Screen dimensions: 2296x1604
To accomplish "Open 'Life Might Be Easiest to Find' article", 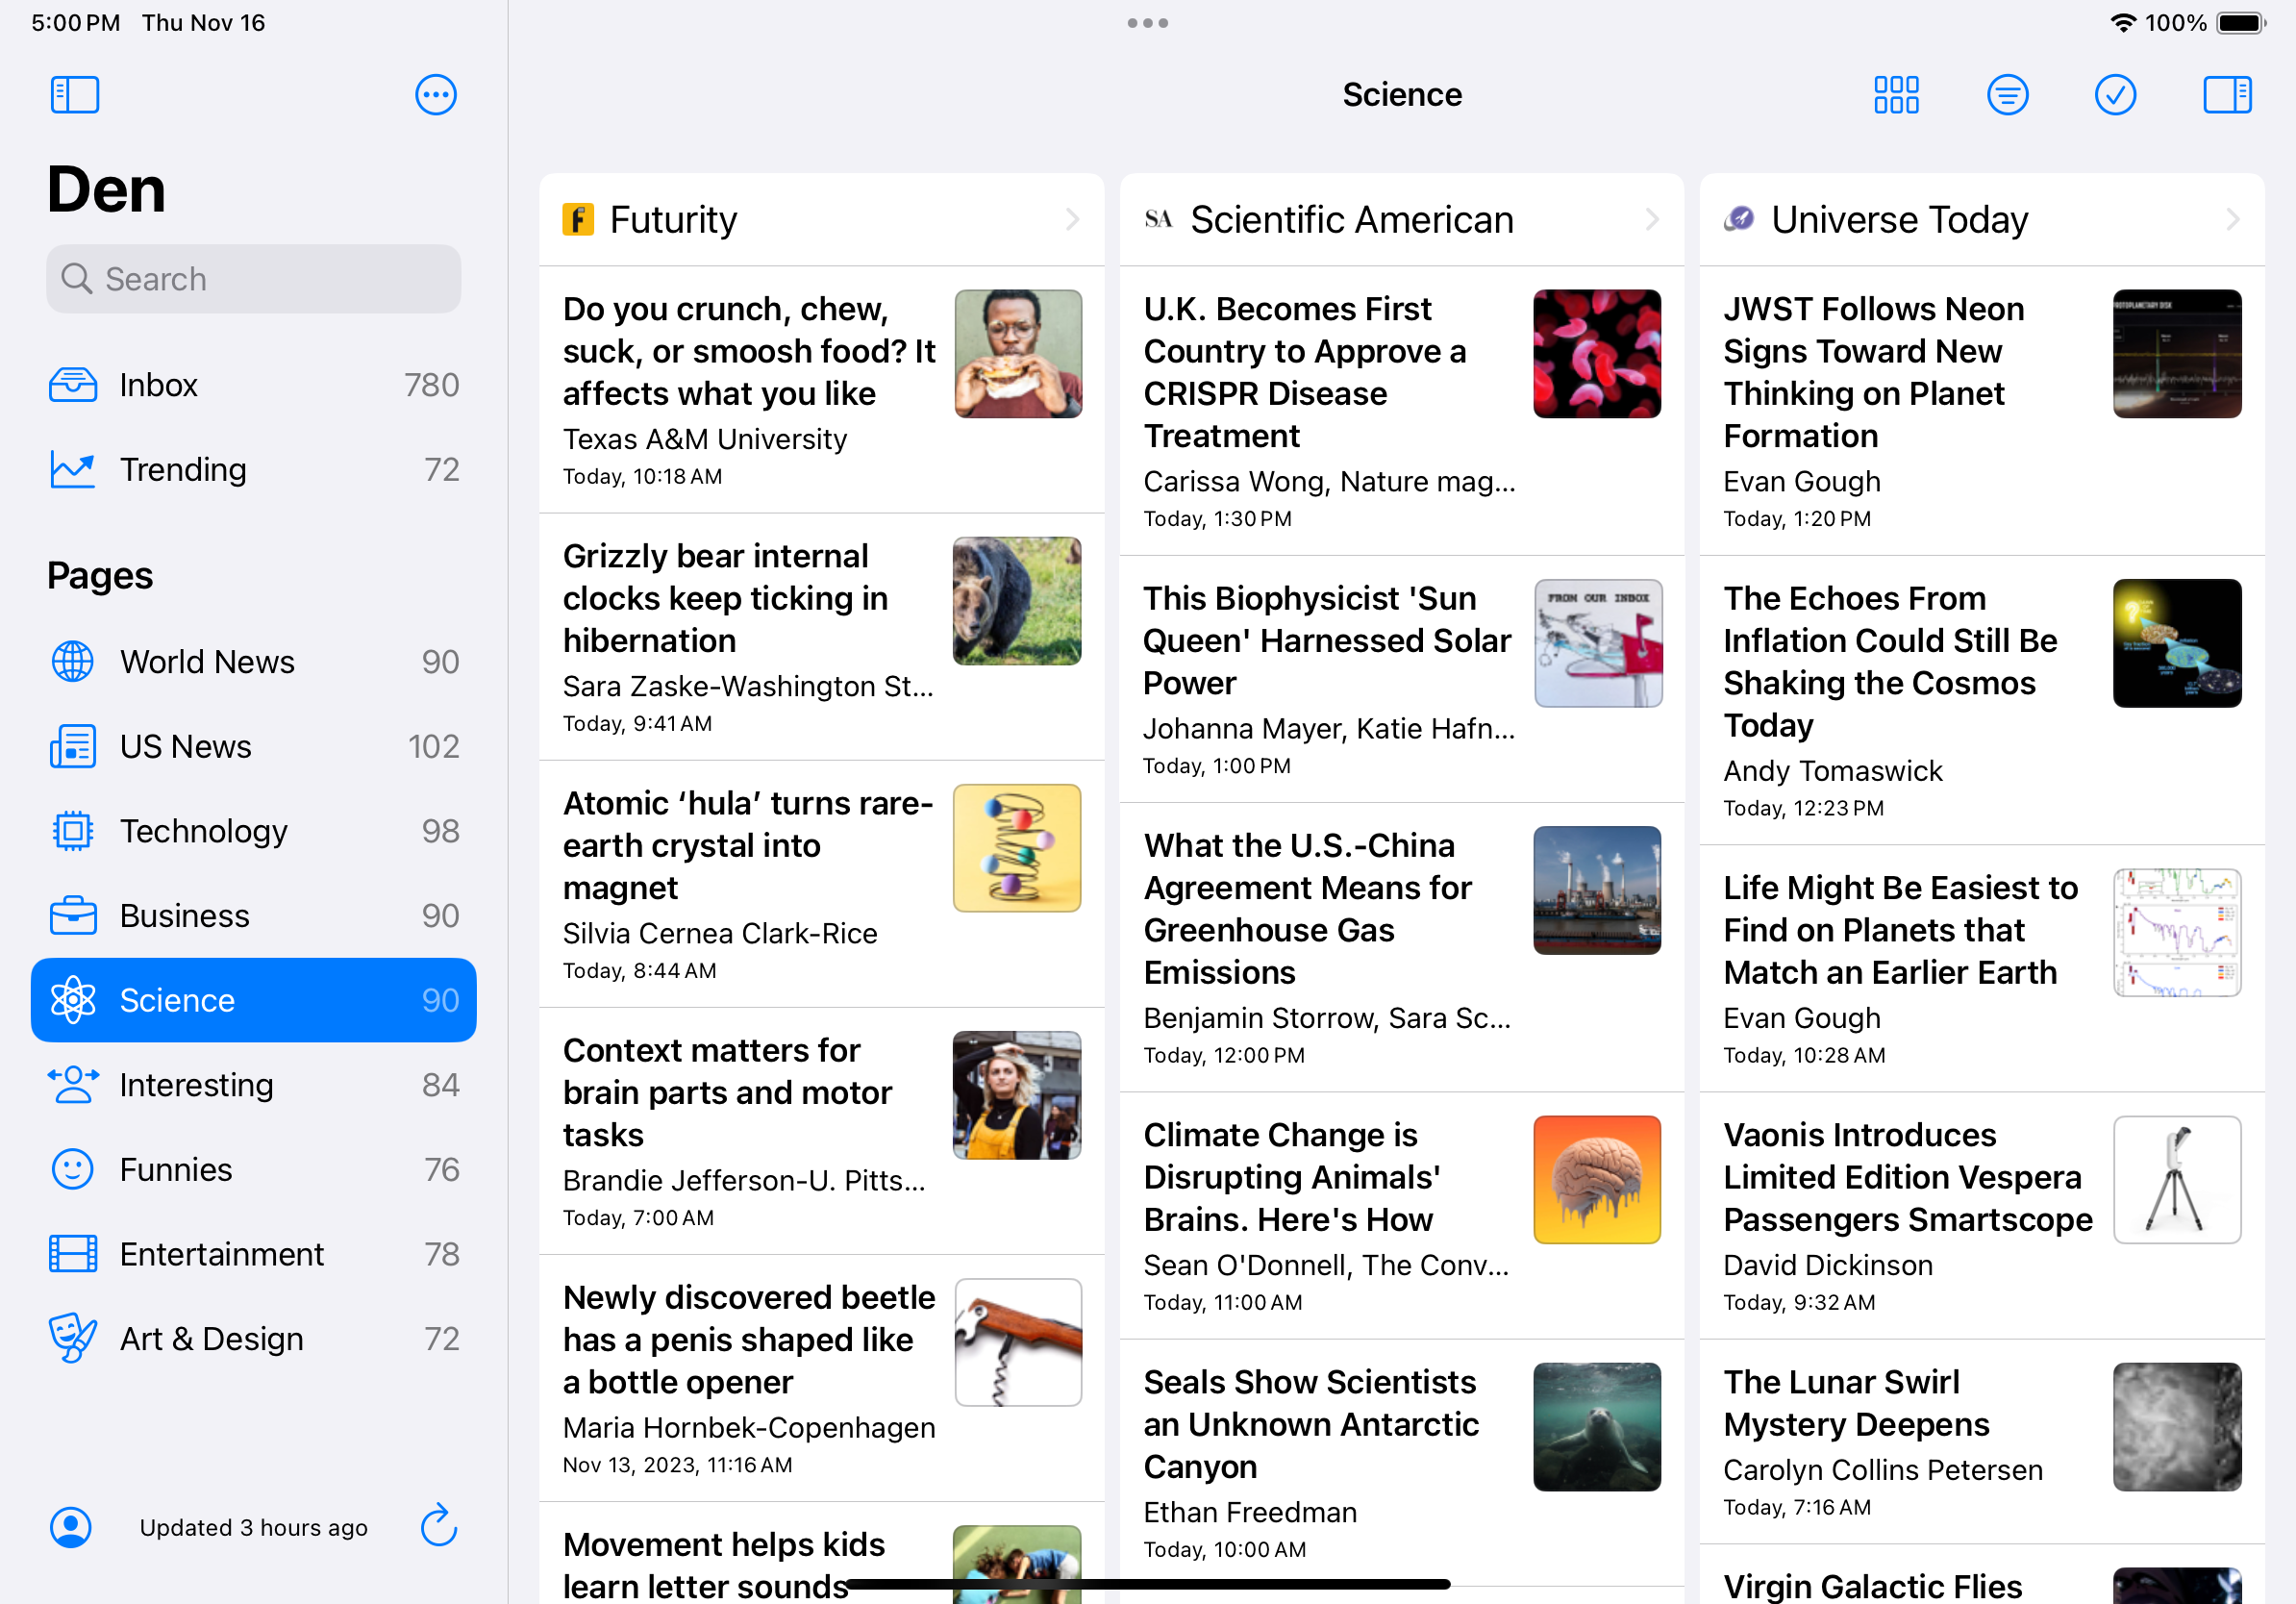I will pos(1982,968).
